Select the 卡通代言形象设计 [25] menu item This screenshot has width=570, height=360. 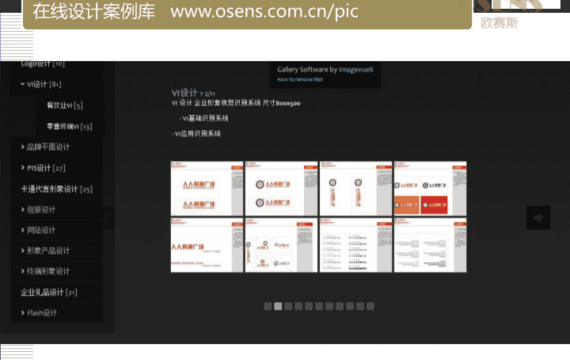[56, 189]
